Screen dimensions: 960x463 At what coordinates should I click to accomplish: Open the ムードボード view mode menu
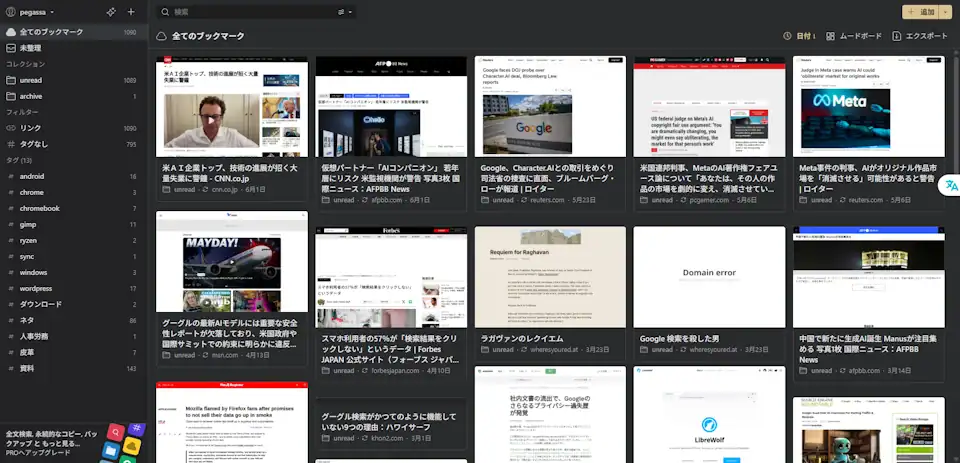(x=854, y=36)
